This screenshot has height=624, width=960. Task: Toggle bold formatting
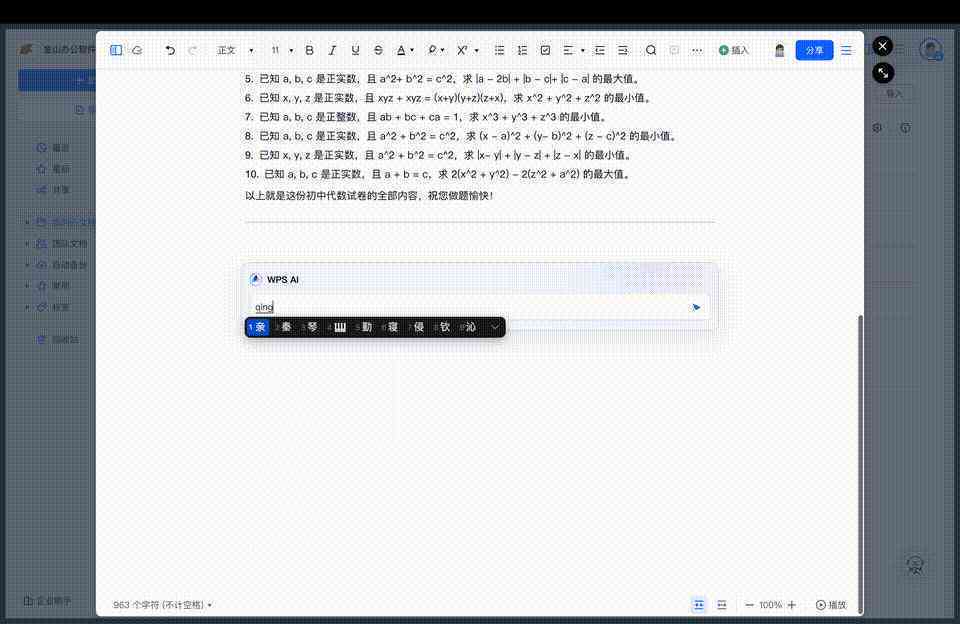click(309, 50)
